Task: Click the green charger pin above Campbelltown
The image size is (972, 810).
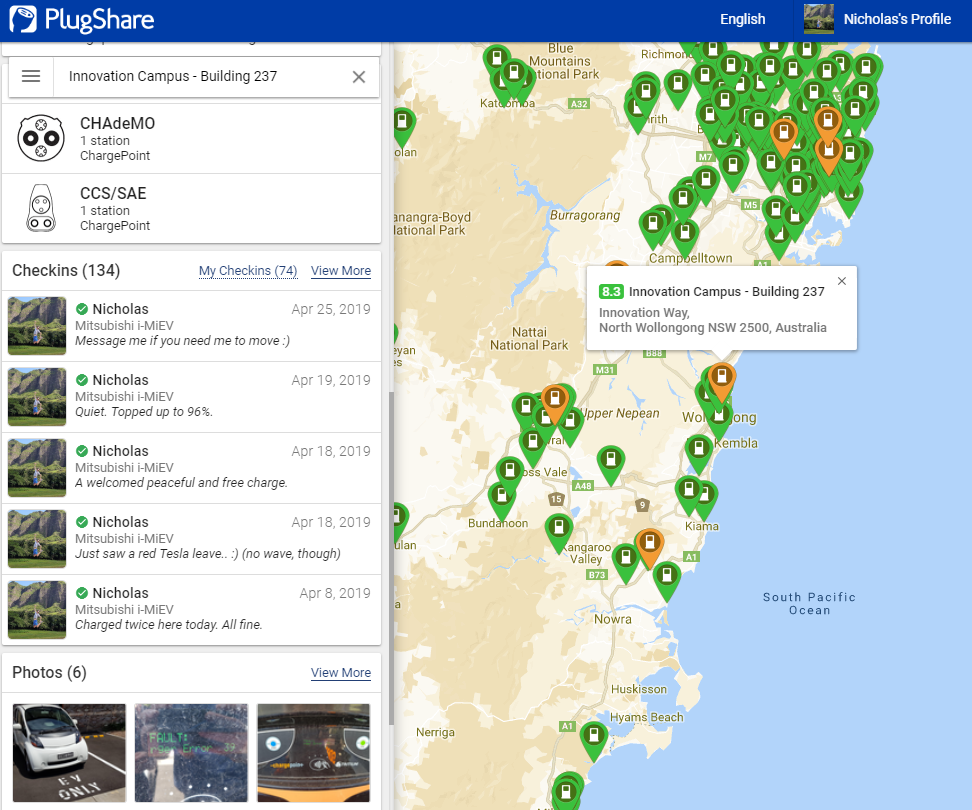Action: (x=685, y=238)
